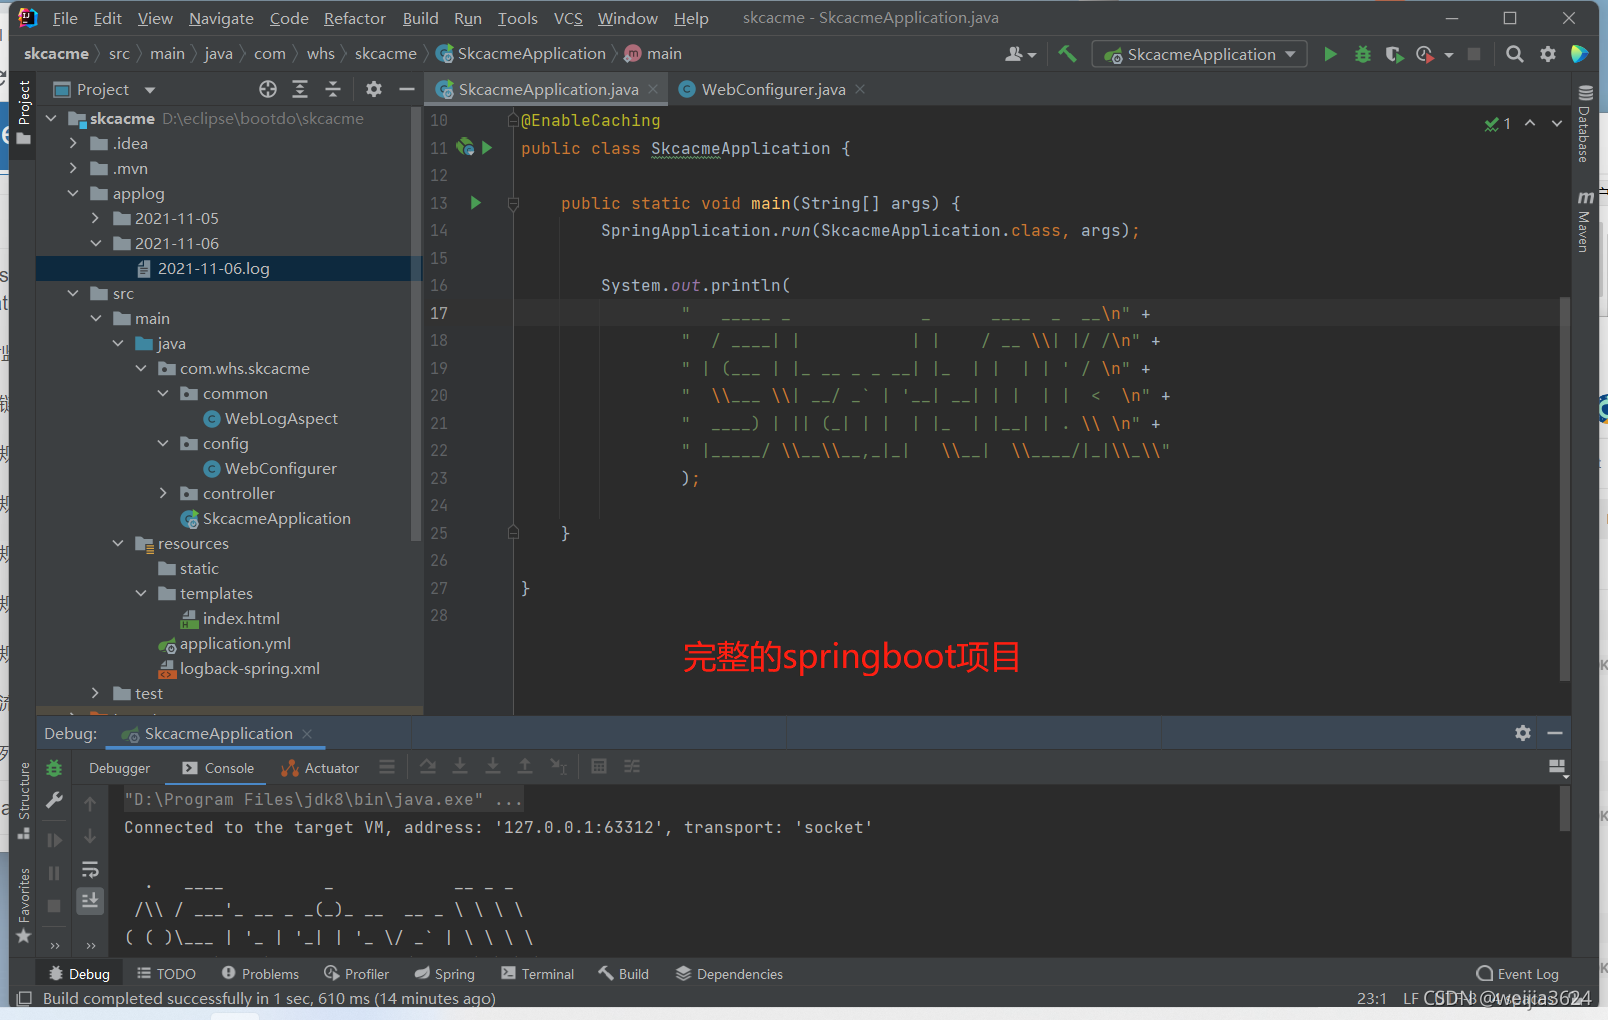Minimize the Debug tool window

pos(1555,733)
